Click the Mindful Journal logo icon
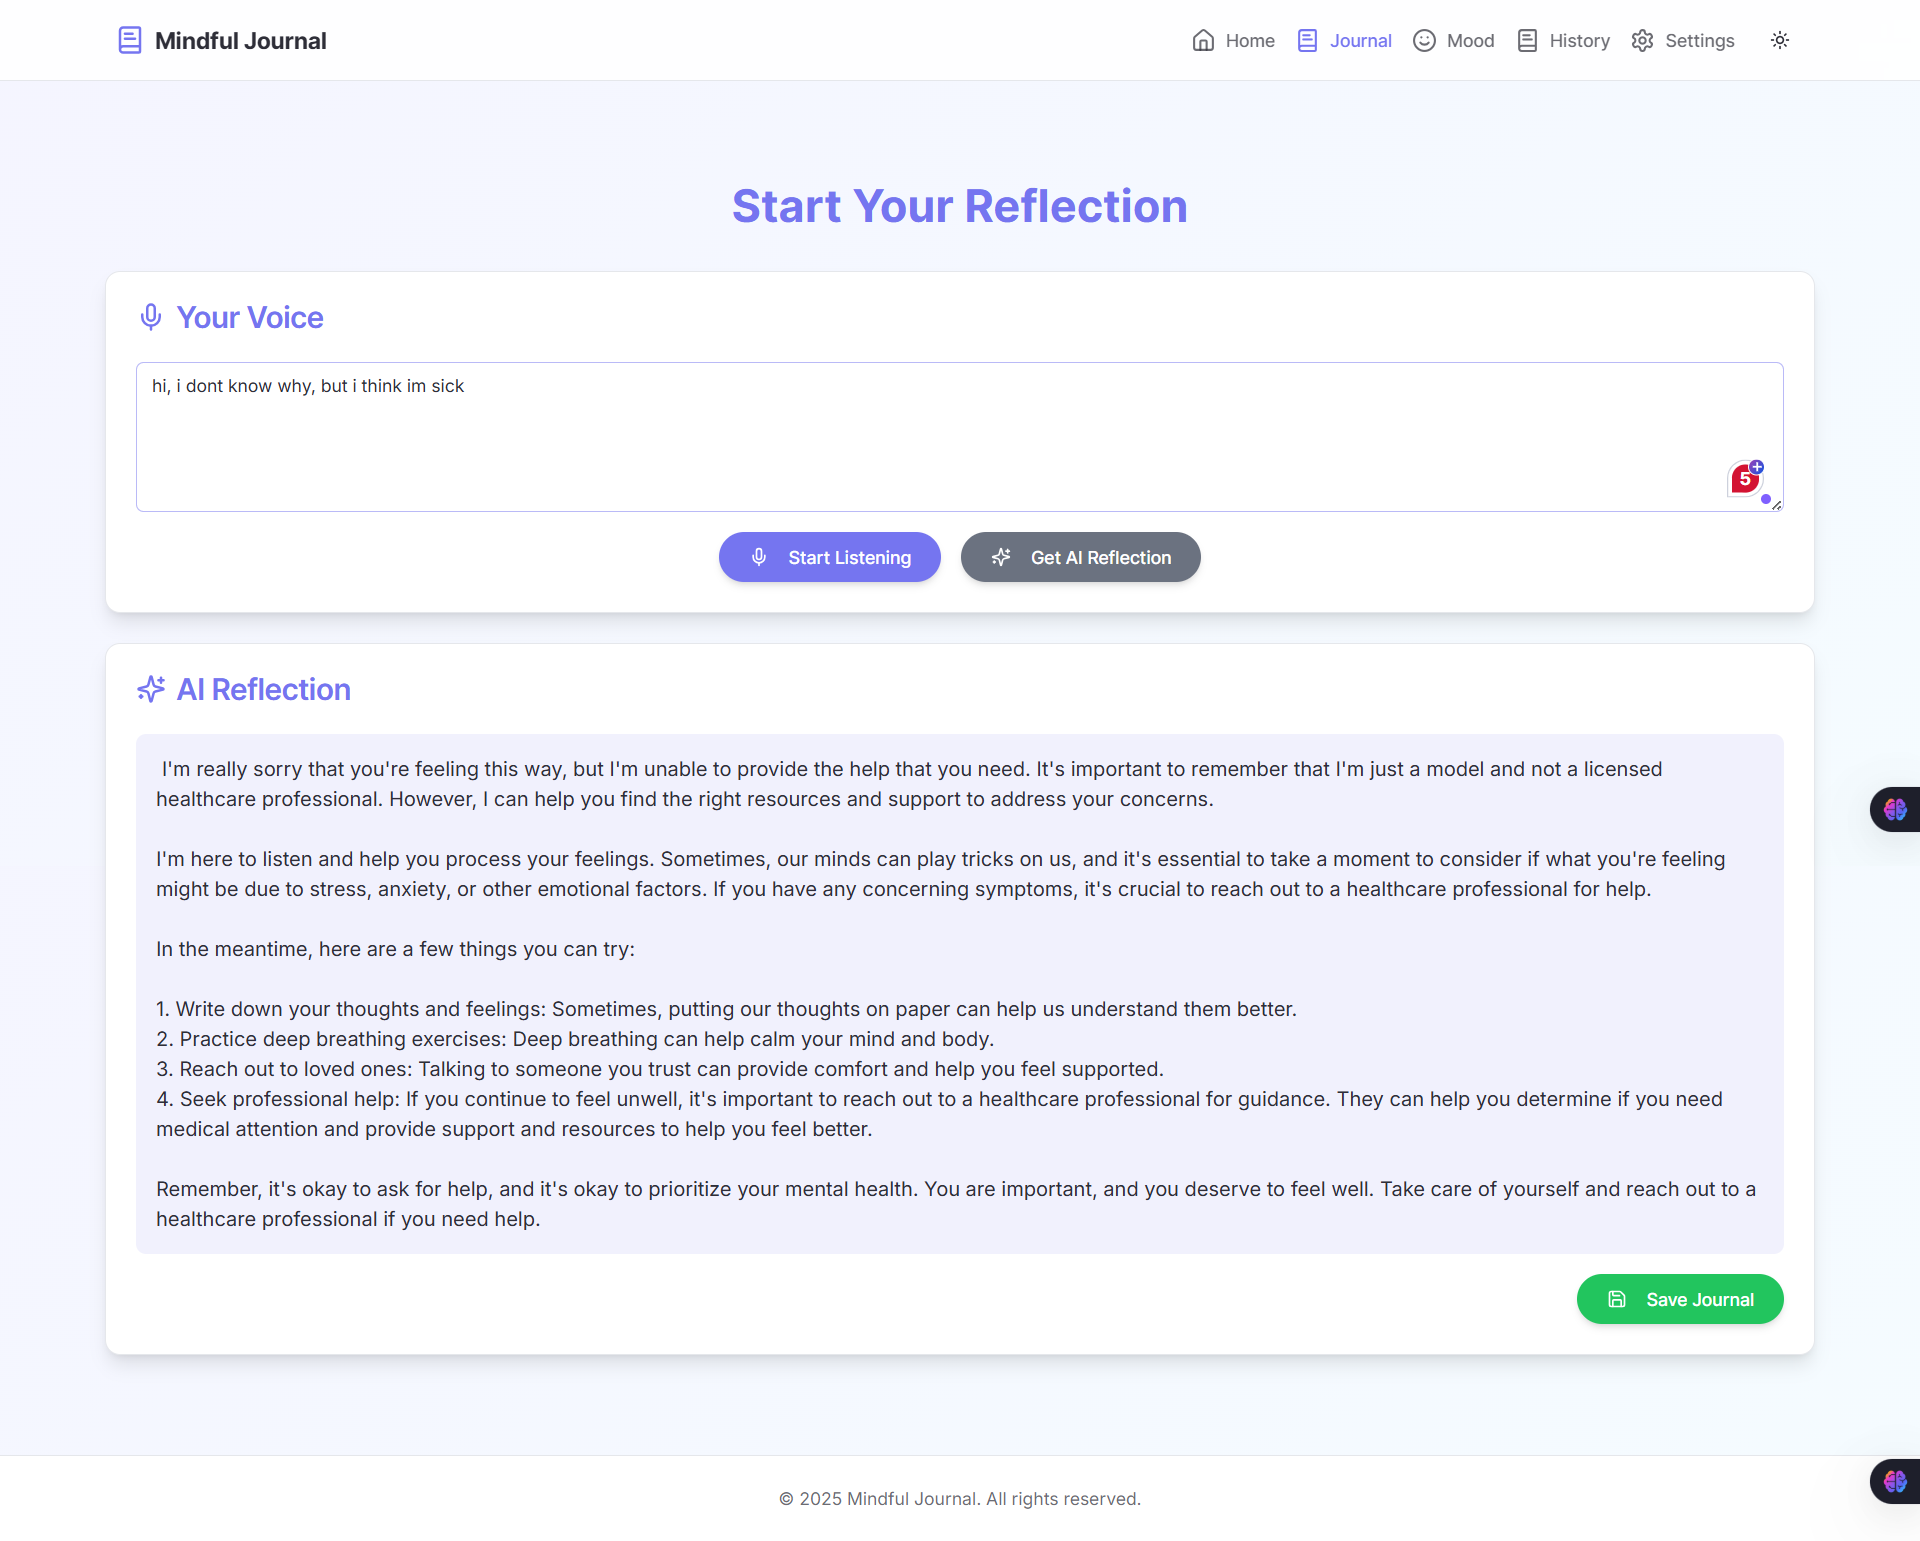Screen dimensions: 1920x1541 tap(130, 40)
